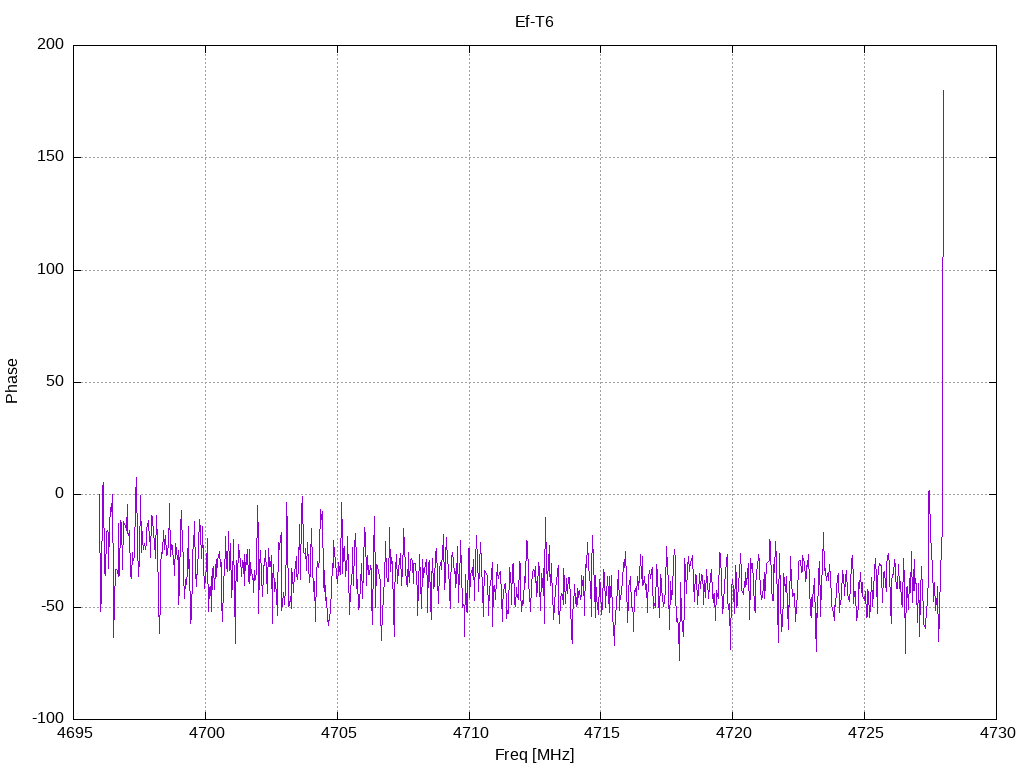Click the y-axis tick label -50
Screen dimensions: 1024x768
(52, 607)
